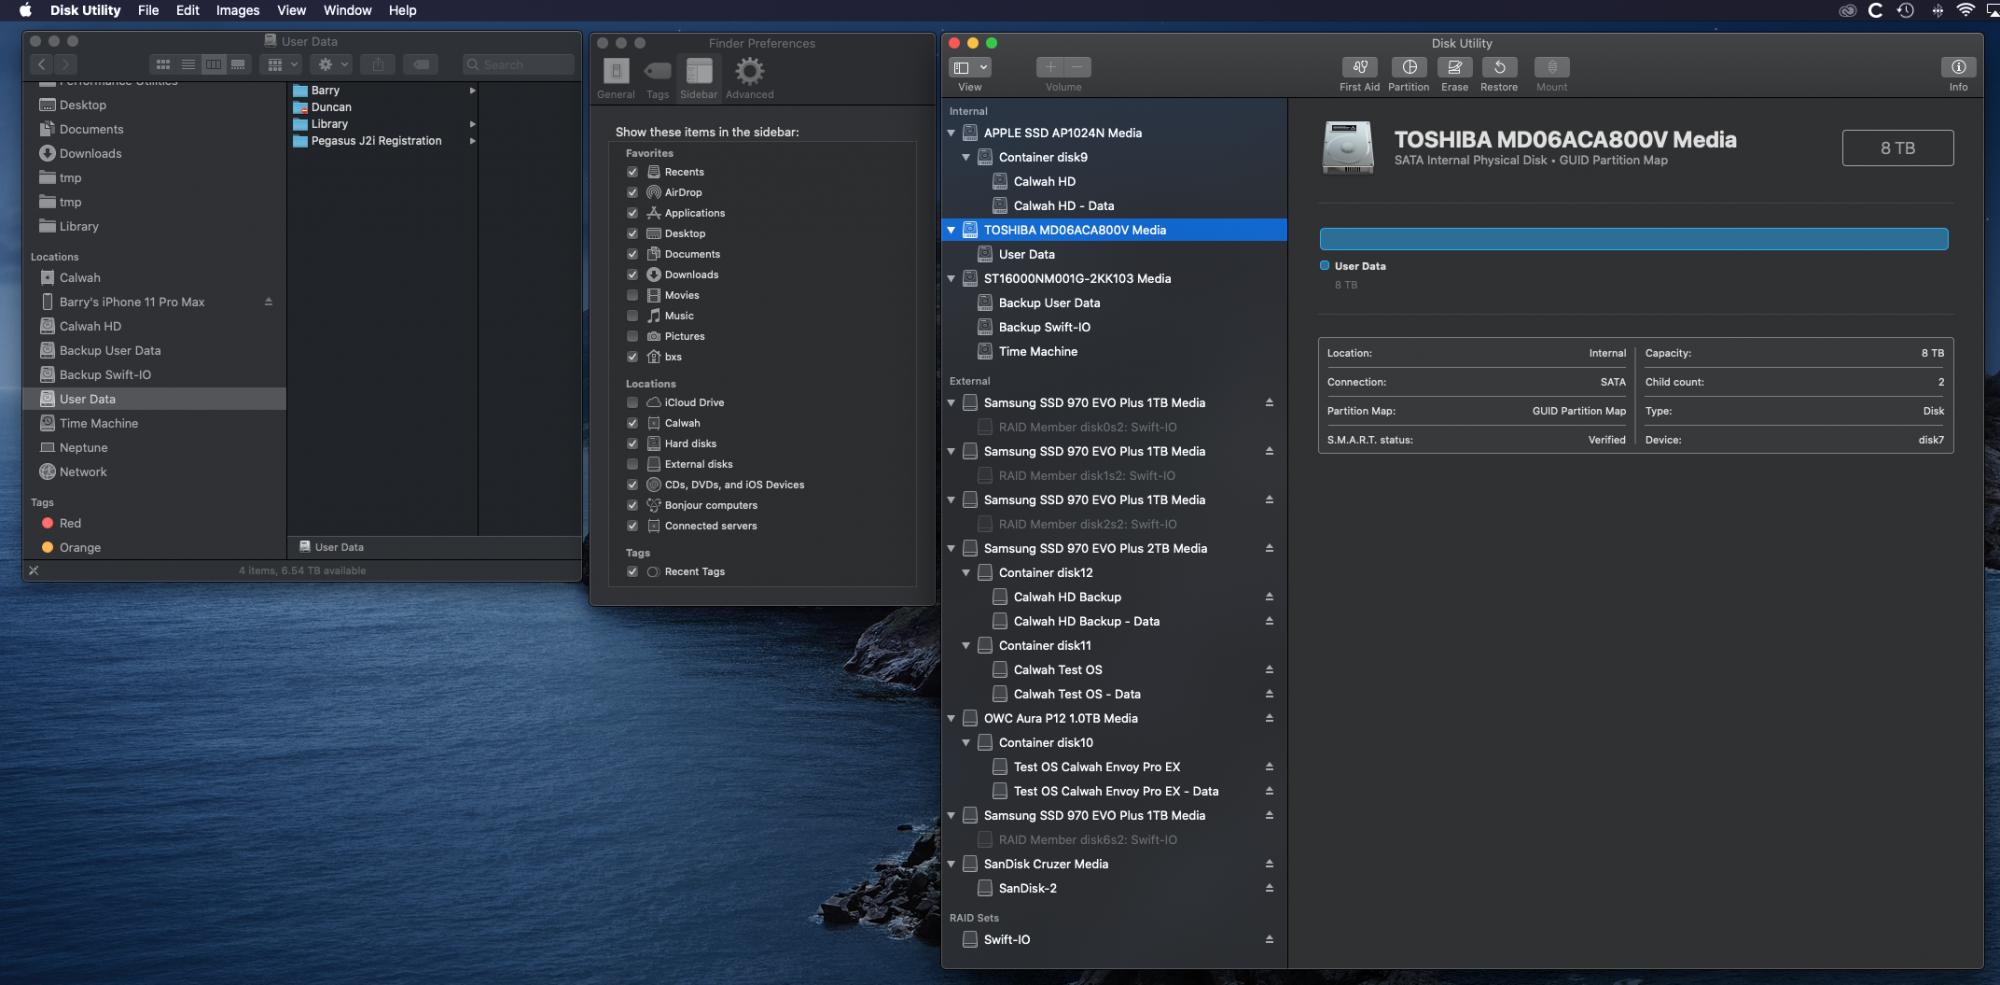The height and width of the screenshot is (985, 2000).
Task: Collapse ST16000NM001G-2KK103 Media tree
Action: coord(951,279)
